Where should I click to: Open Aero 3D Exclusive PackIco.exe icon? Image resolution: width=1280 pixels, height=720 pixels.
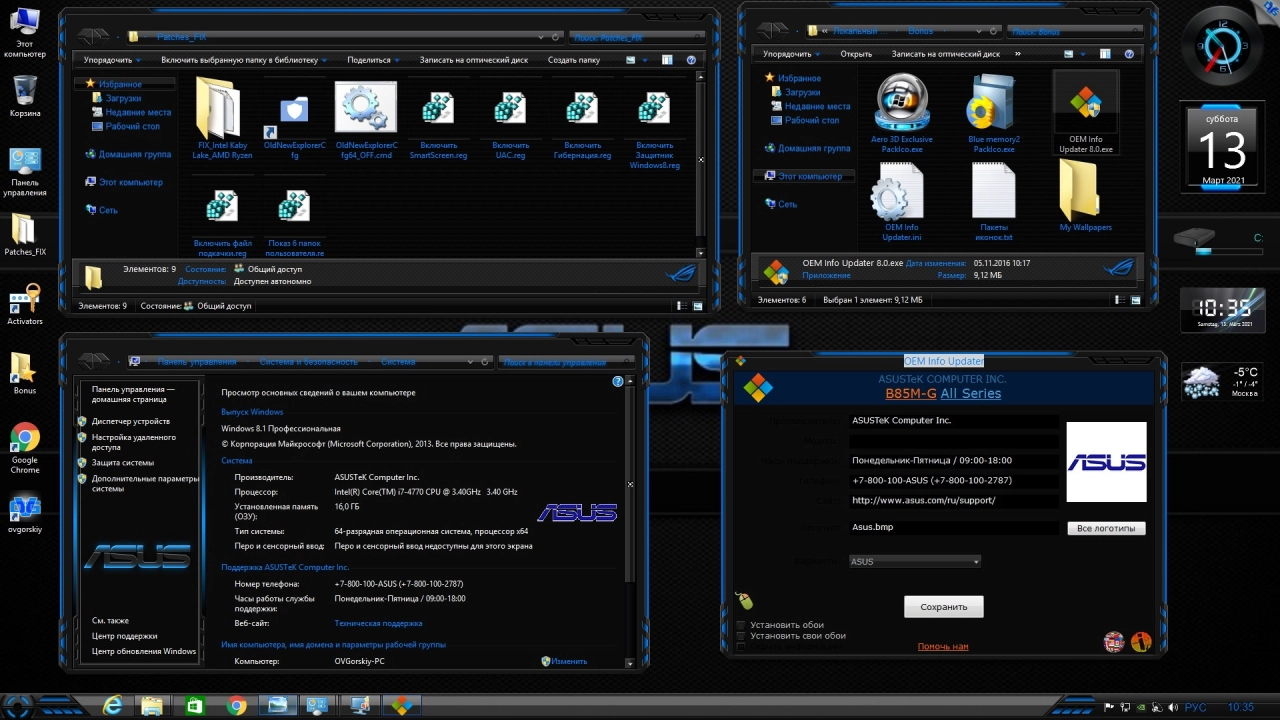(901, 104)
